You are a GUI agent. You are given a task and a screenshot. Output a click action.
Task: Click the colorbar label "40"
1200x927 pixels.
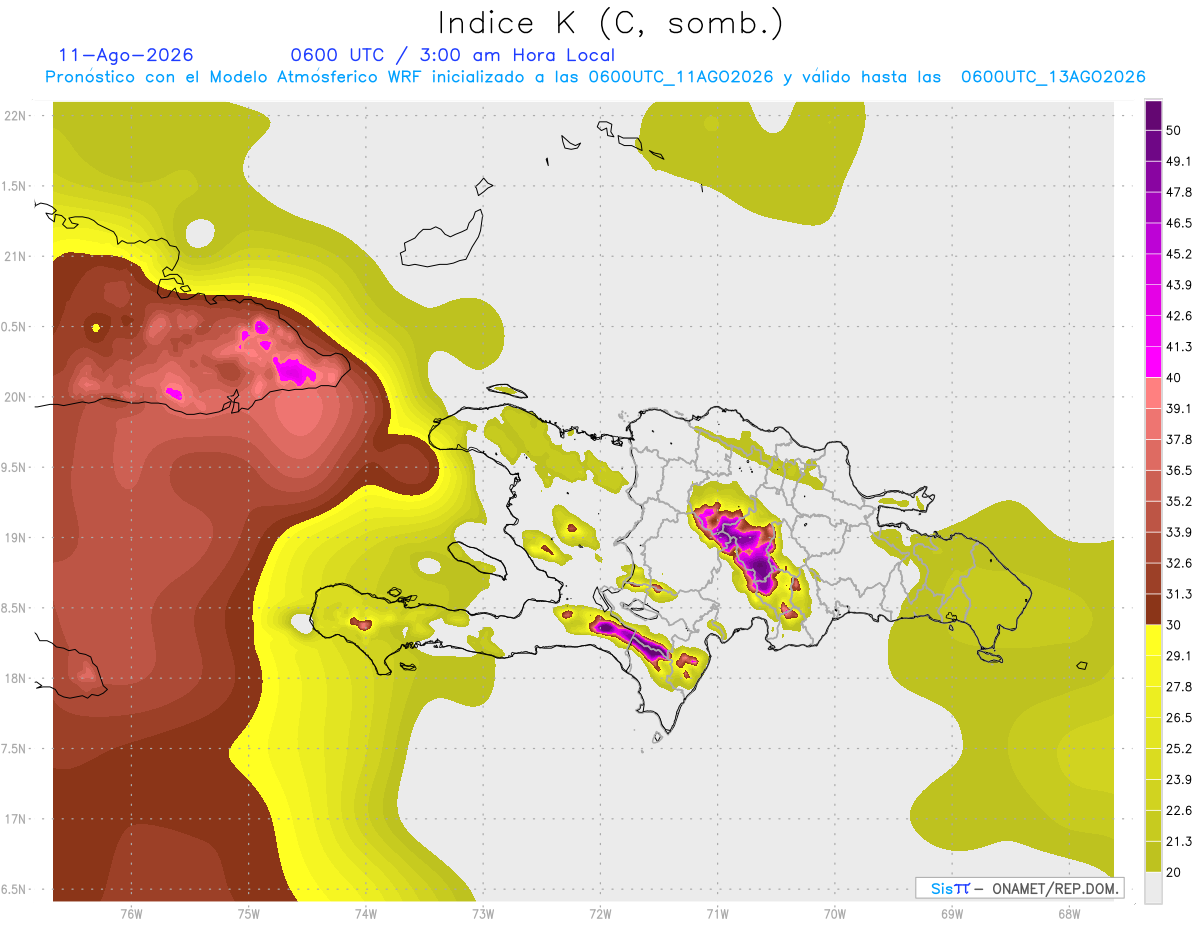[1174, 377]
